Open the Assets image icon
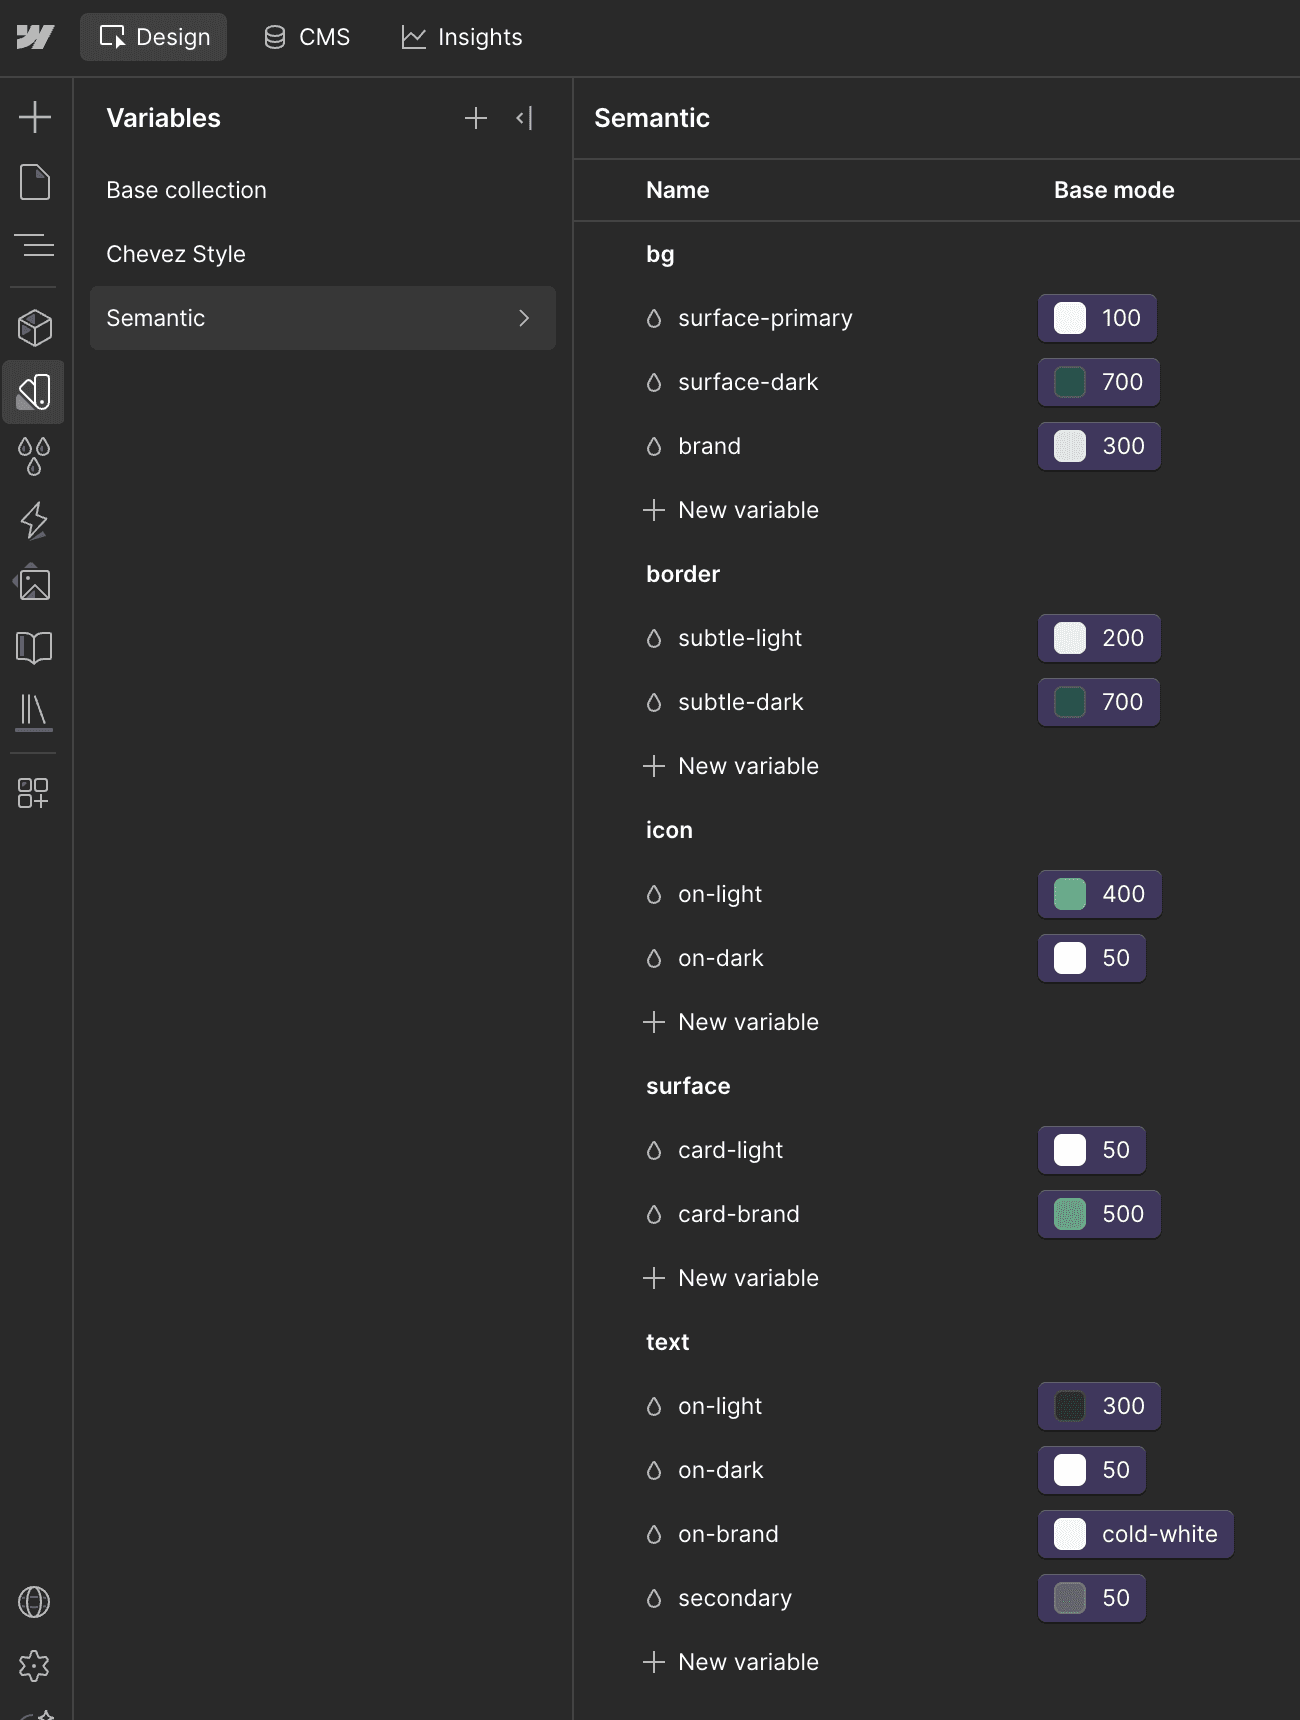The image size is (1300, 1720). 35,583
